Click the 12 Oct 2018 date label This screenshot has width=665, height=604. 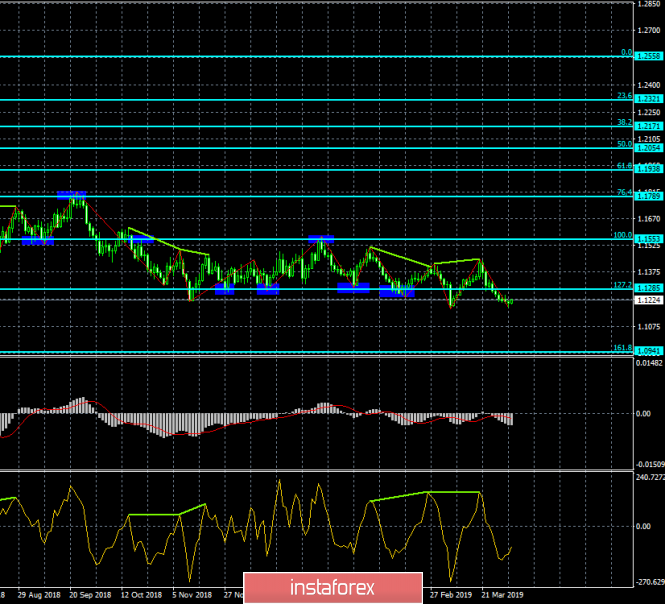click(139, 594)
